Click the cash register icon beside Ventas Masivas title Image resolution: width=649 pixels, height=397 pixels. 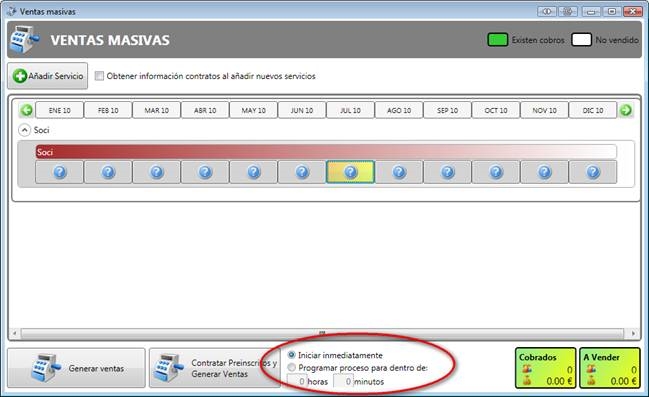click(x=24, y=40)
